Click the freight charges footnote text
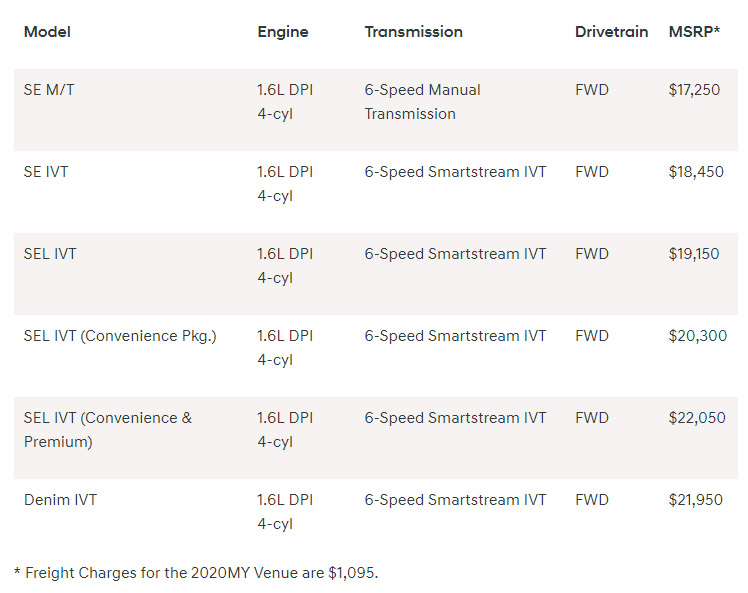The width and height of the screenshot is (748, 593). 196,572
